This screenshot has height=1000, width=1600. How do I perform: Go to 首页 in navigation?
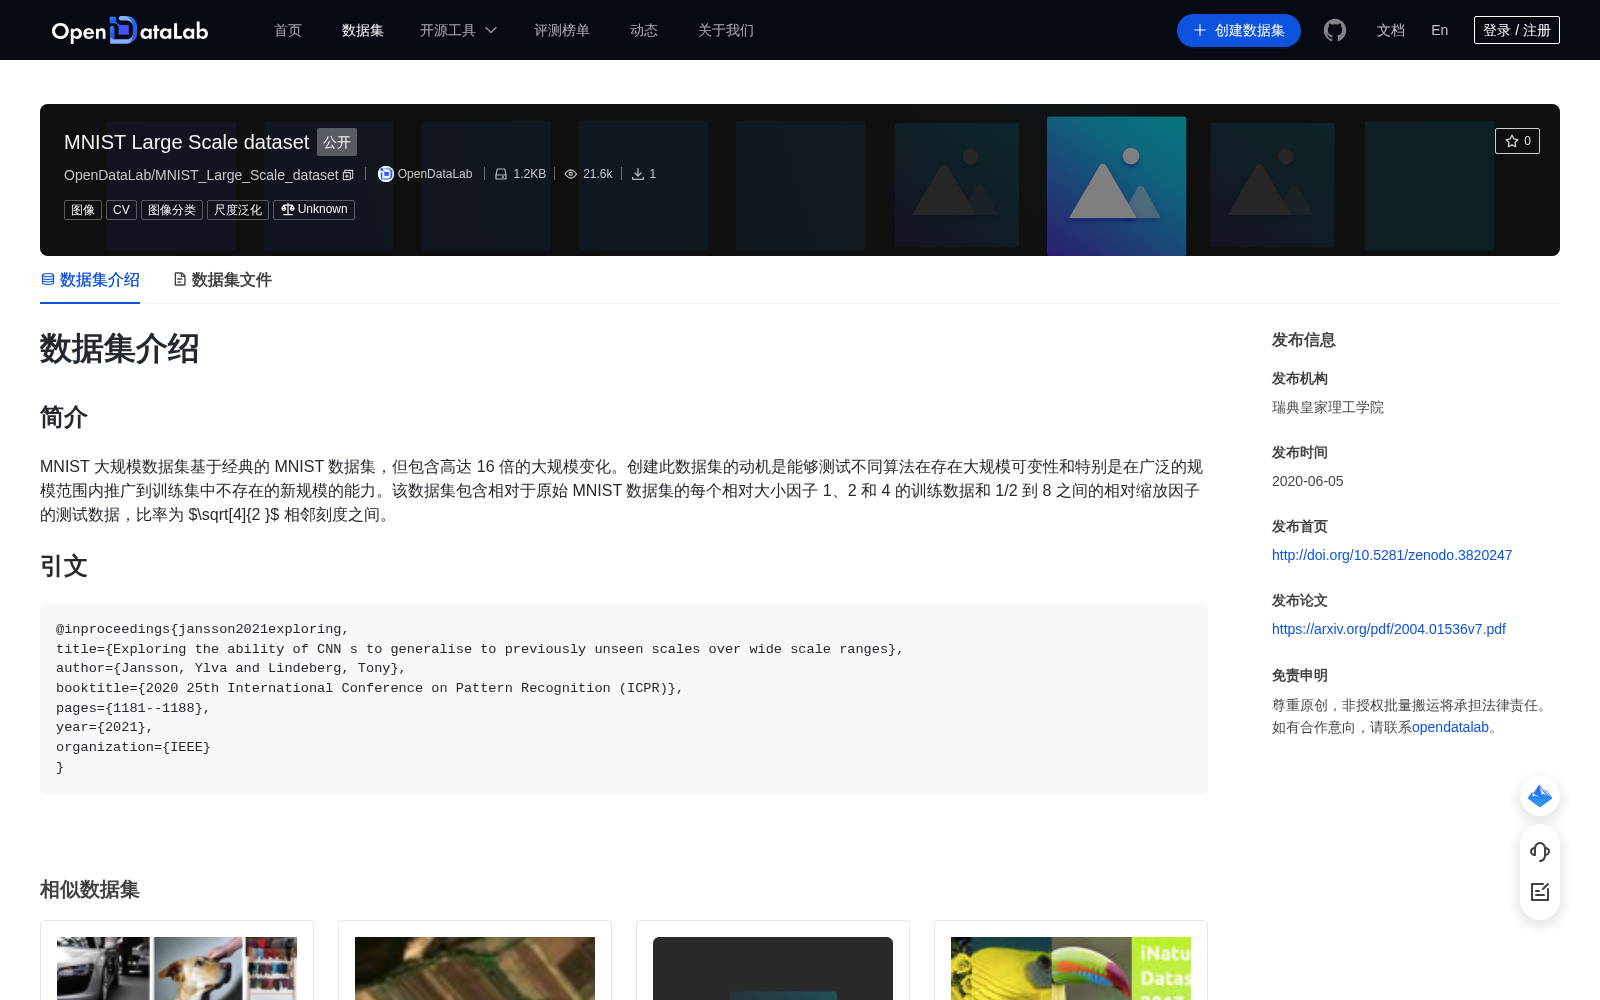288,30
